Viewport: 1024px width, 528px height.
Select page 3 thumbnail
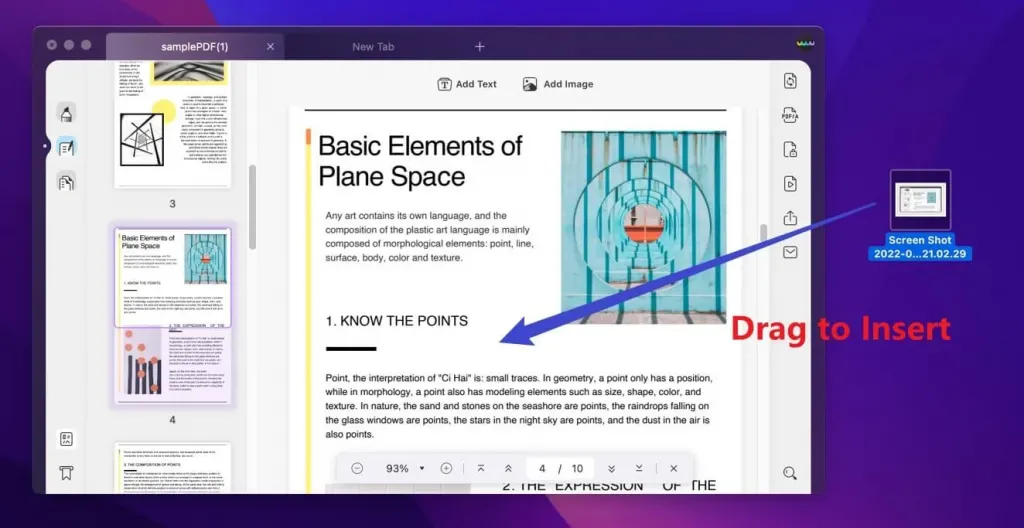172,124
